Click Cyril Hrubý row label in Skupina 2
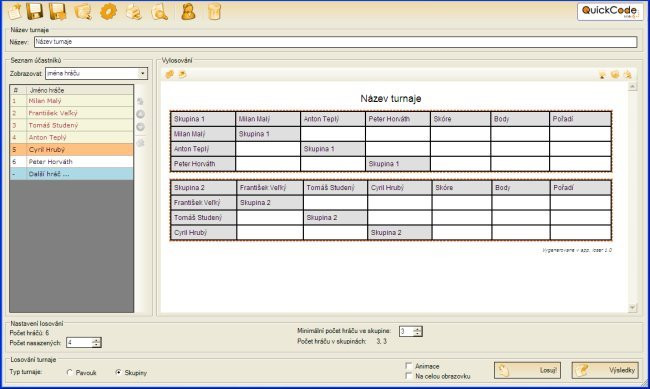This screenshot has width=650, height=389. [x=203, y=233]
